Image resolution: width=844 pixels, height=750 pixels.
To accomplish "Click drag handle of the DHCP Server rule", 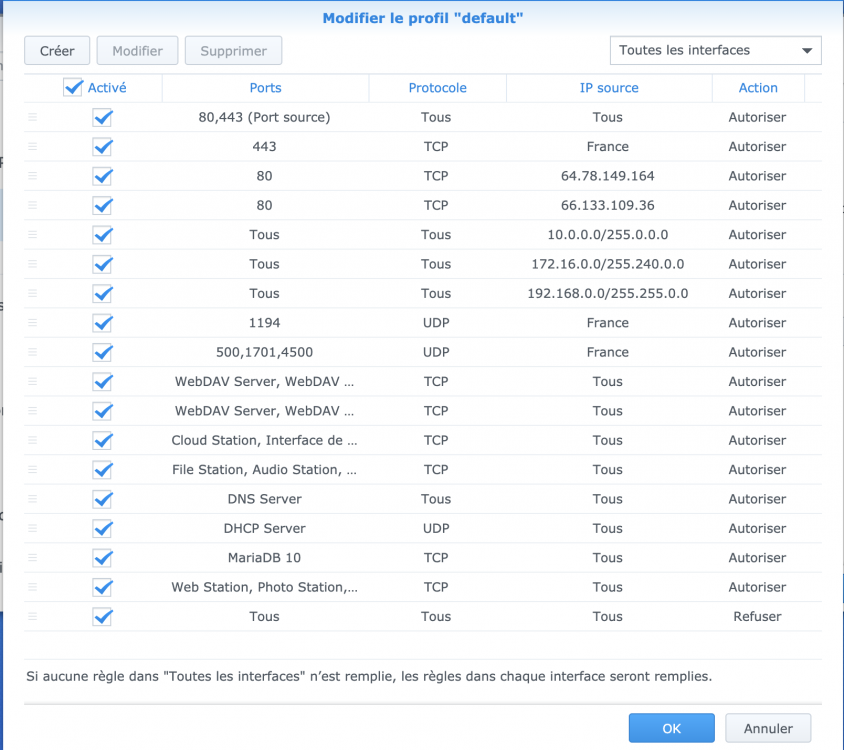I will click(32, 528).
